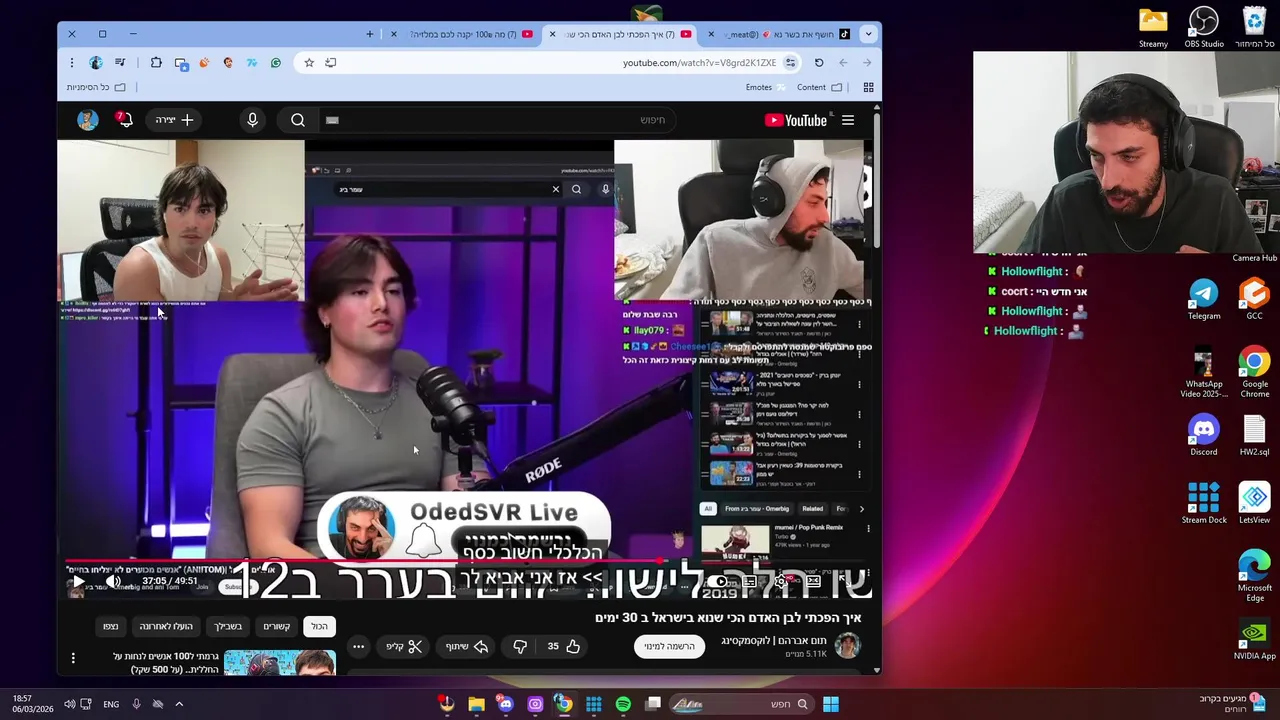Open the Chrome tab groups grid icon
The width and height of the screenshot is (1280, 720).
pos(868,87)
